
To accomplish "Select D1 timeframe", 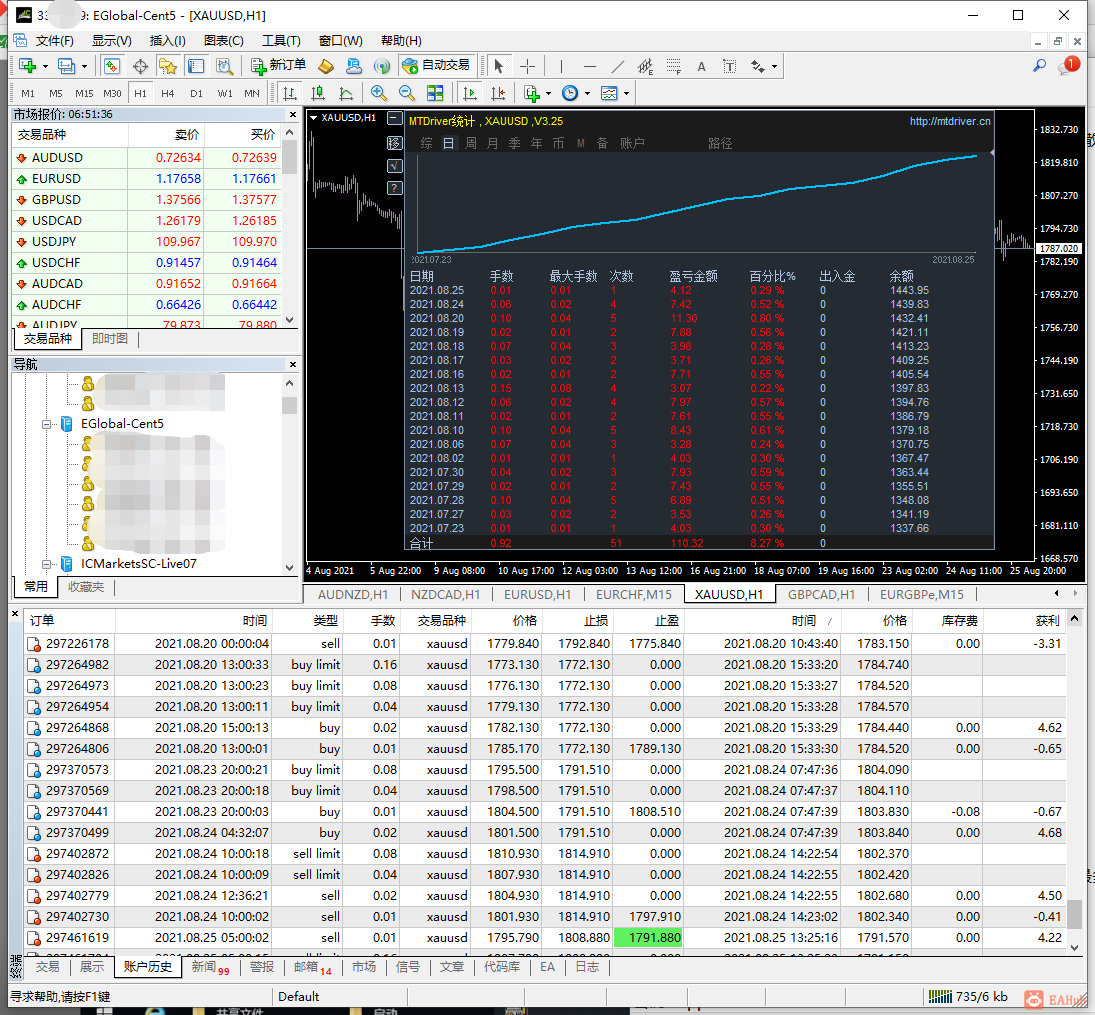I will coord(196,93).
